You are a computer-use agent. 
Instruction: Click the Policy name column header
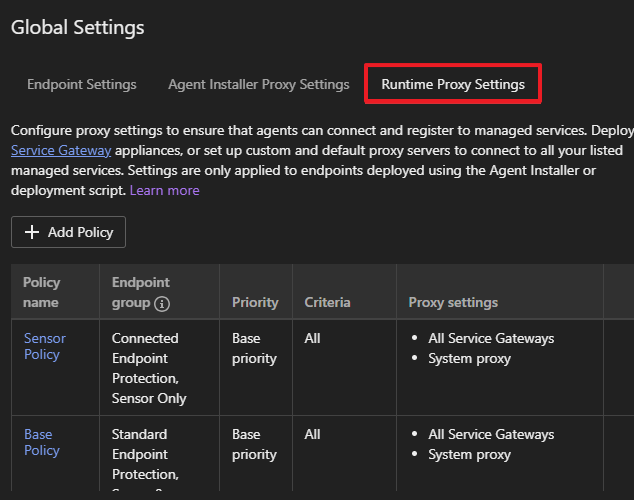pos(41,292)
